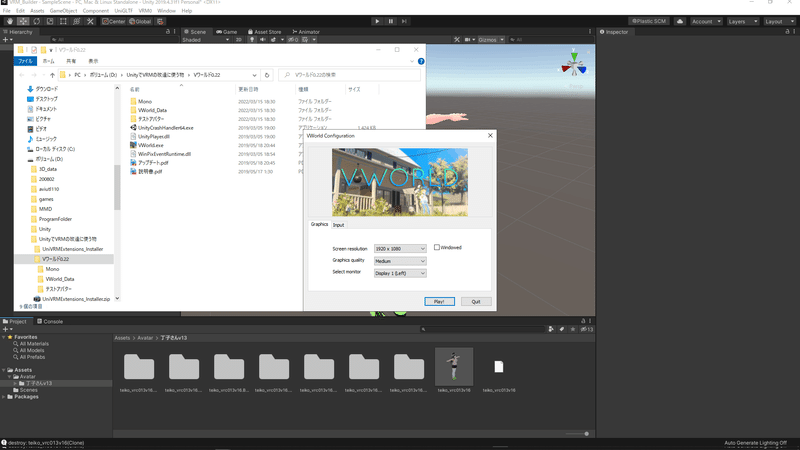Lock the Hierarchy panel

[167, 32]
